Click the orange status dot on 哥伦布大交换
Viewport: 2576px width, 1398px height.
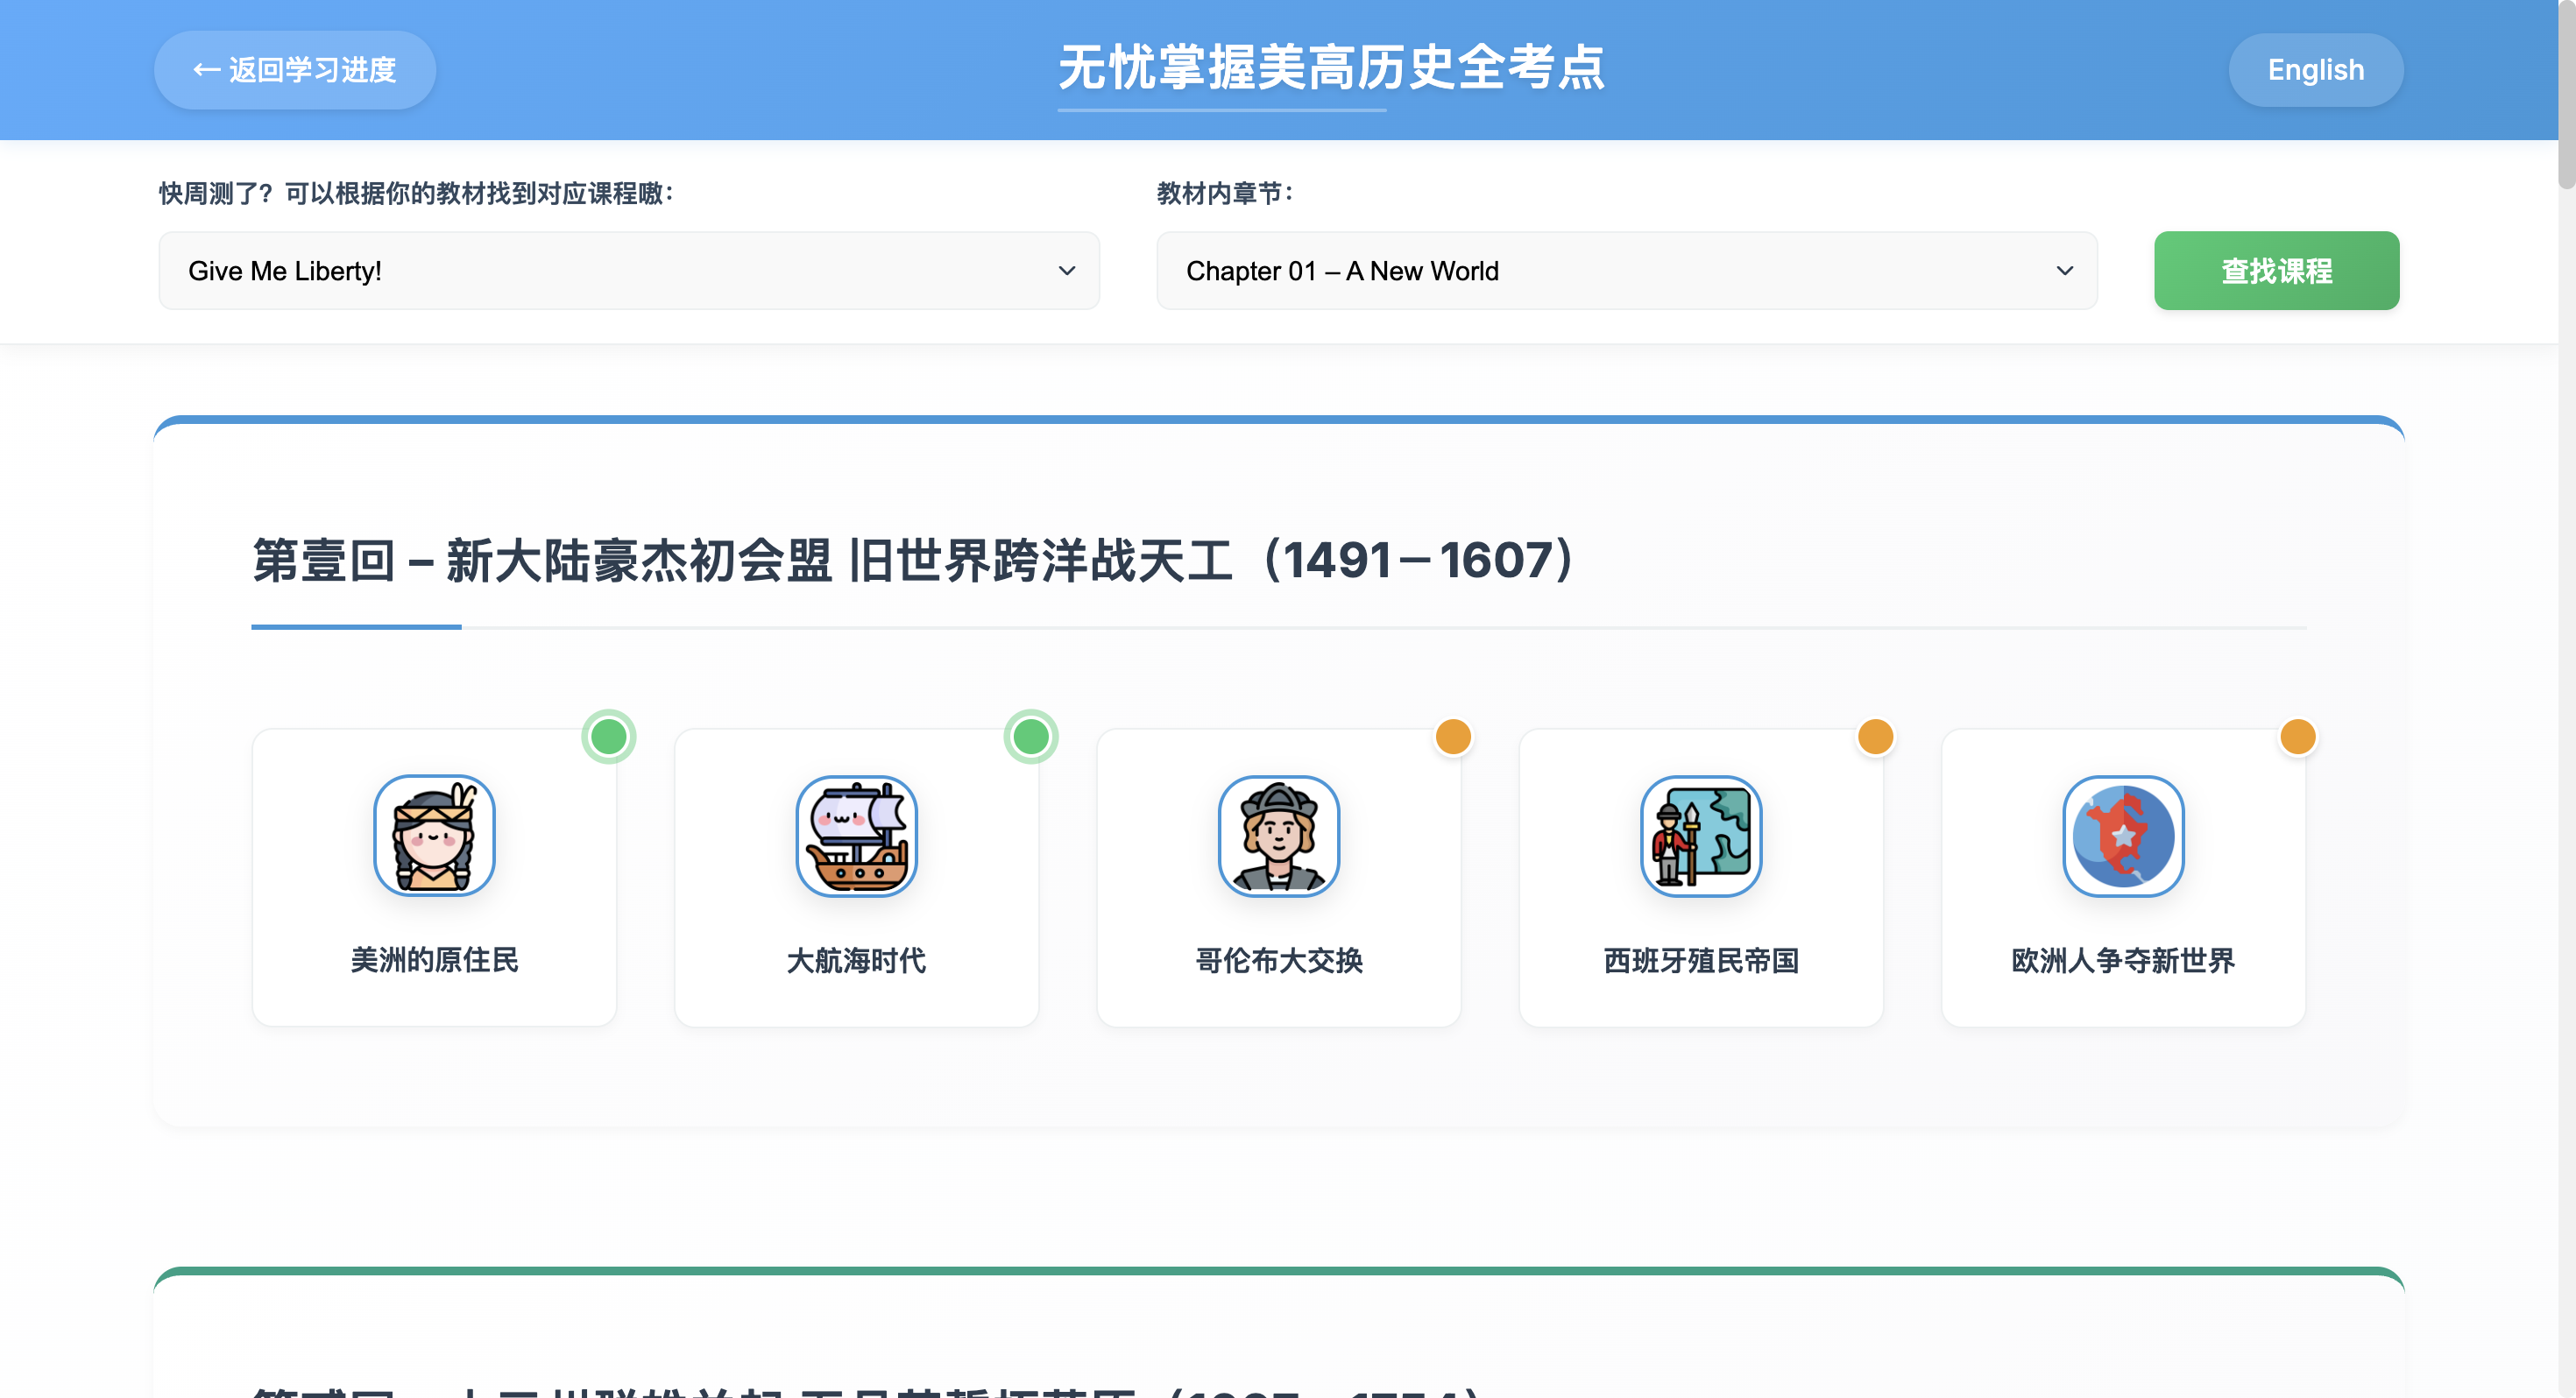pyautogui.click(x=1453, y=737)
